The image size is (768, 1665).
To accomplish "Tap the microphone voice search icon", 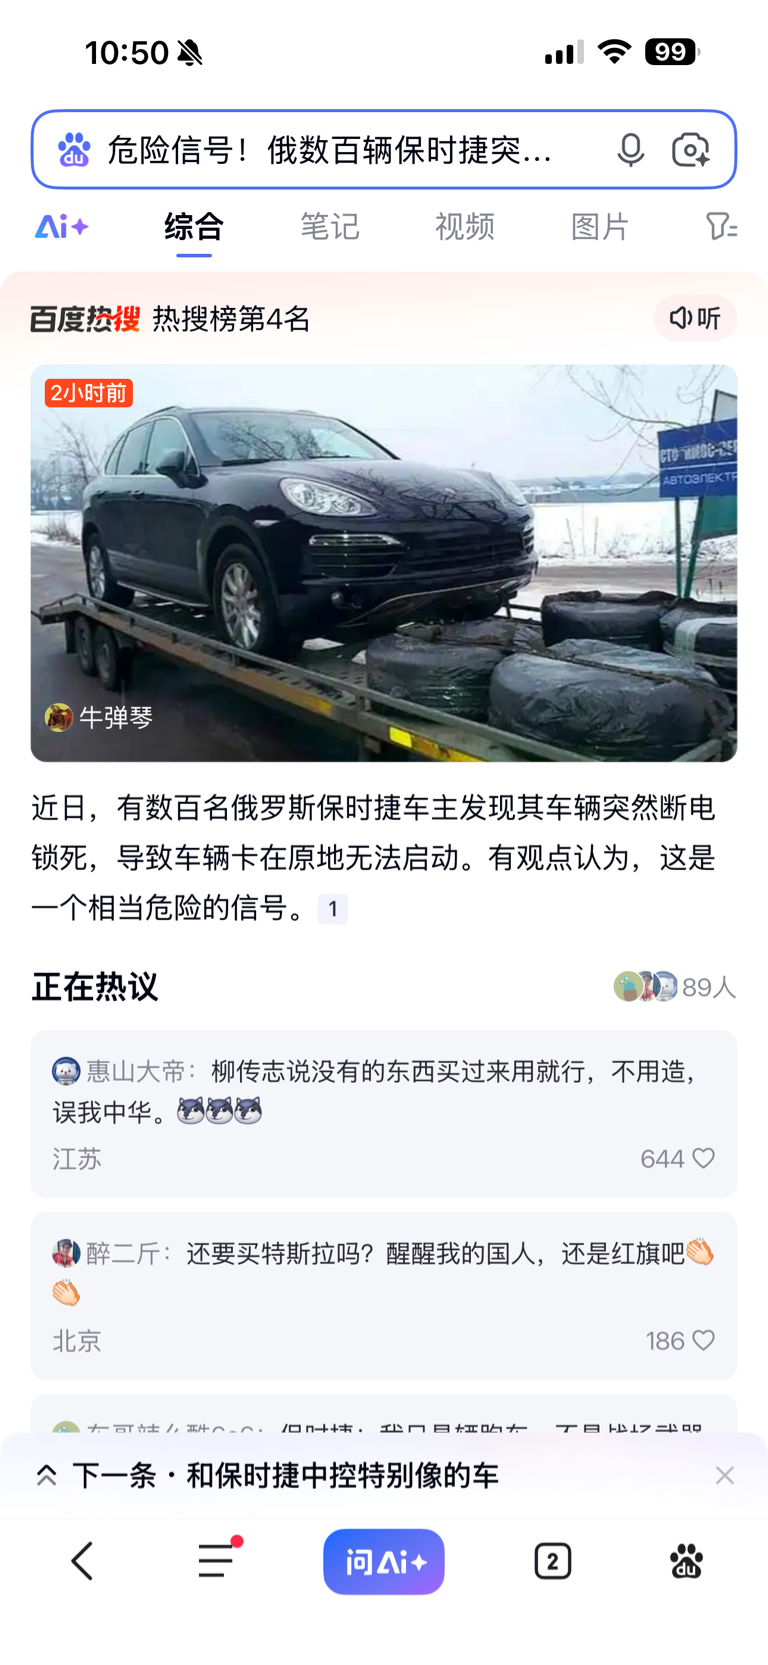I will coord(630,150).
